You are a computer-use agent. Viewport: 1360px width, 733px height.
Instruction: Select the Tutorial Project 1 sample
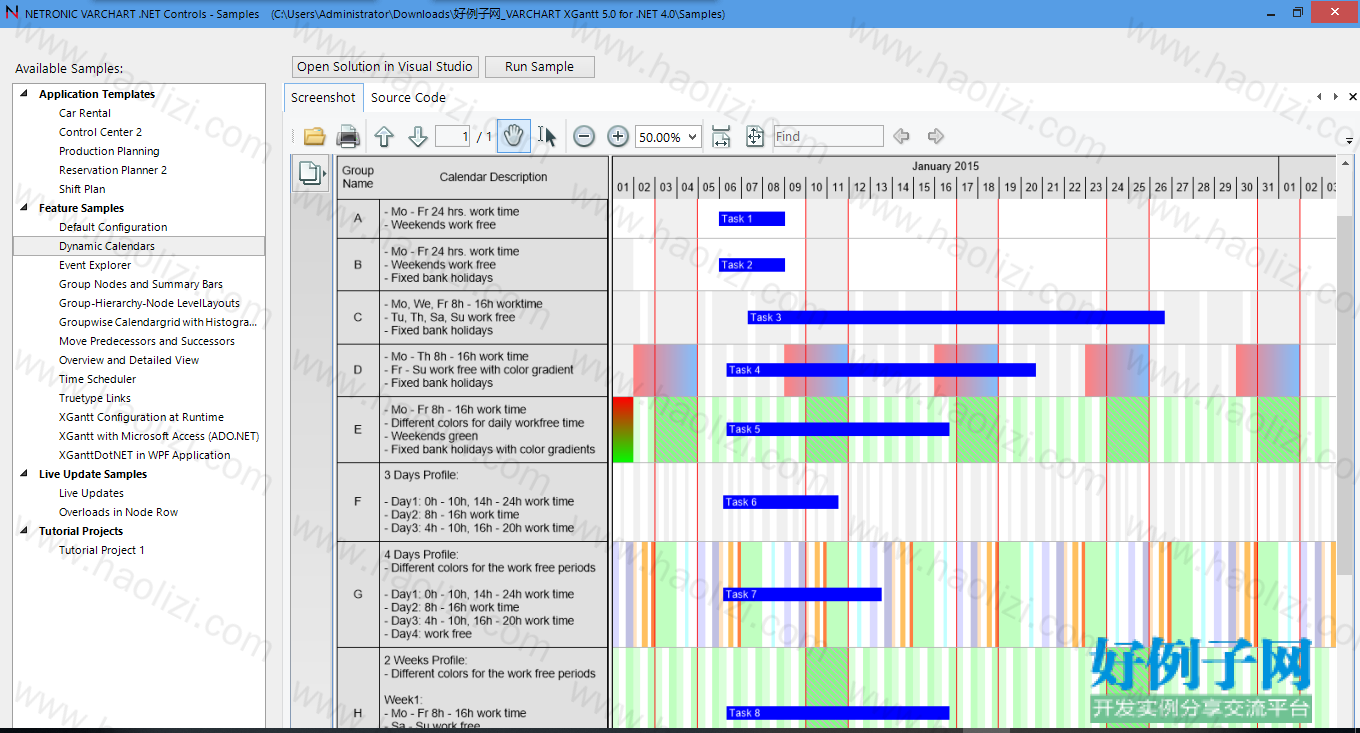(101, 550)
